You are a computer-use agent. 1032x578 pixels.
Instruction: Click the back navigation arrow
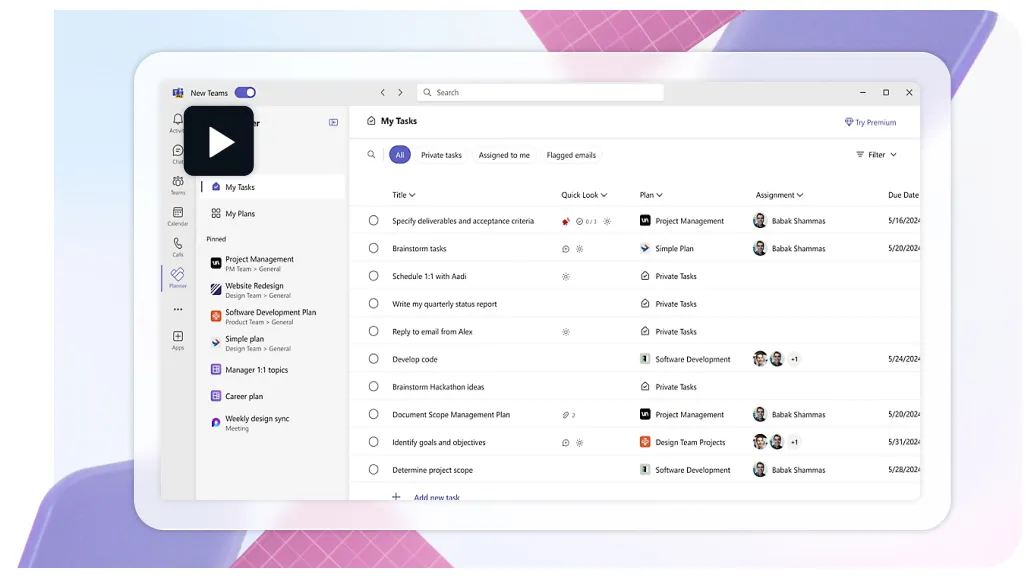(x=382, y=93)
